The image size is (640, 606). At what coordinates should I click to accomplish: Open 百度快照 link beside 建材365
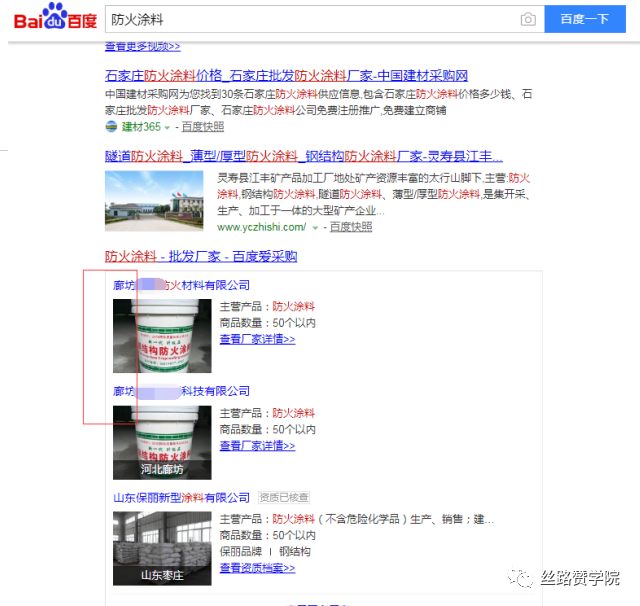click(x=203, y=127)
